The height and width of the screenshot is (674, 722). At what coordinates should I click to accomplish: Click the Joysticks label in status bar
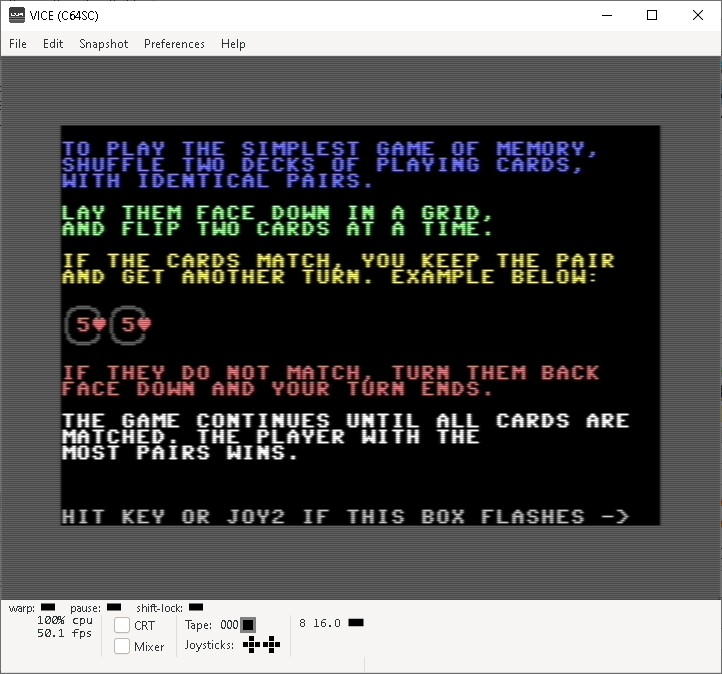[209, 645]
